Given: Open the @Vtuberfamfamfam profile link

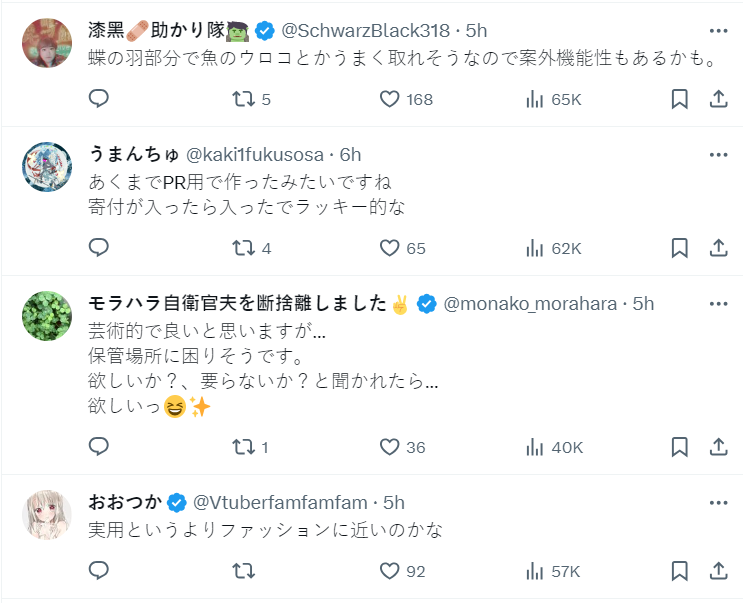Looking at the screenshot, I should (283, 502).
